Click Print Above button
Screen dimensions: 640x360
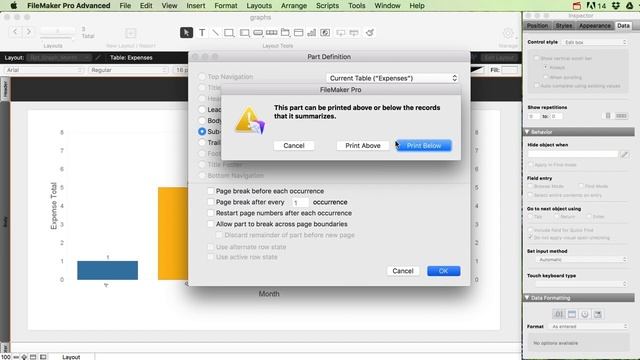pos(362,146)
